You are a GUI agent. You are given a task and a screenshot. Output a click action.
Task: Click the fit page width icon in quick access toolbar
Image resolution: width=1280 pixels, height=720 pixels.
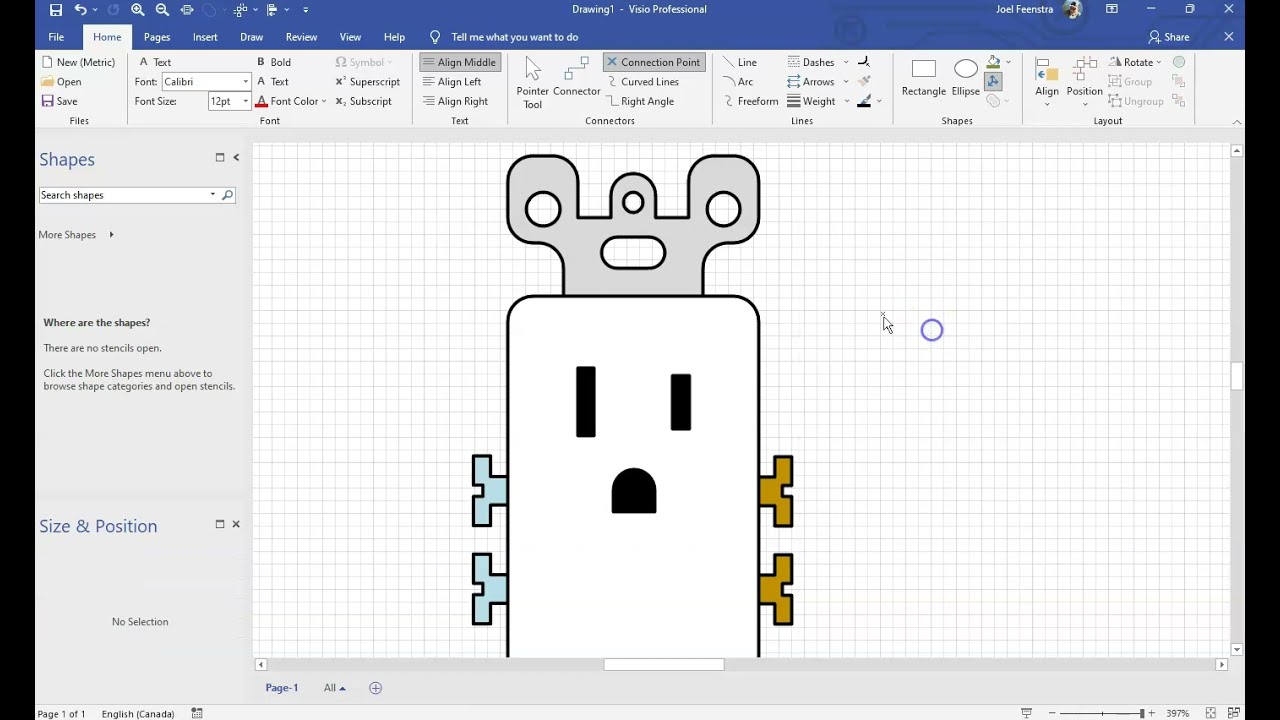coord(187,10)
